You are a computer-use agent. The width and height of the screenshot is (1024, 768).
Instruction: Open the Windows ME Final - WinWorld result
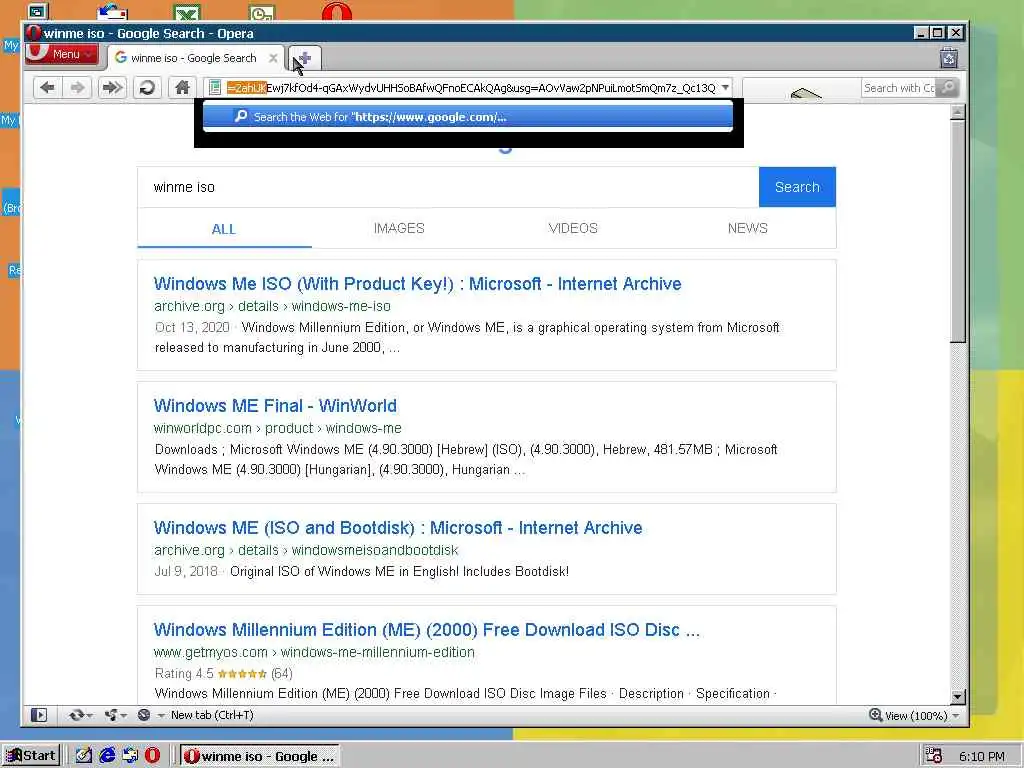coord(275,406)
